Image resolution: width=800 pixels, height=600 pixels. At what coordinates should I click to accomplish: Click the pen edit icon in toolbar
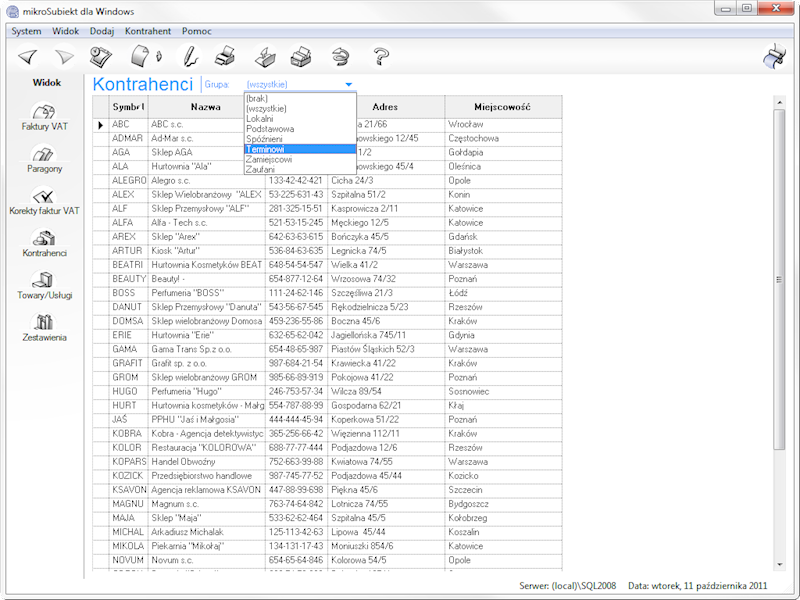click(x=188, y=55)
